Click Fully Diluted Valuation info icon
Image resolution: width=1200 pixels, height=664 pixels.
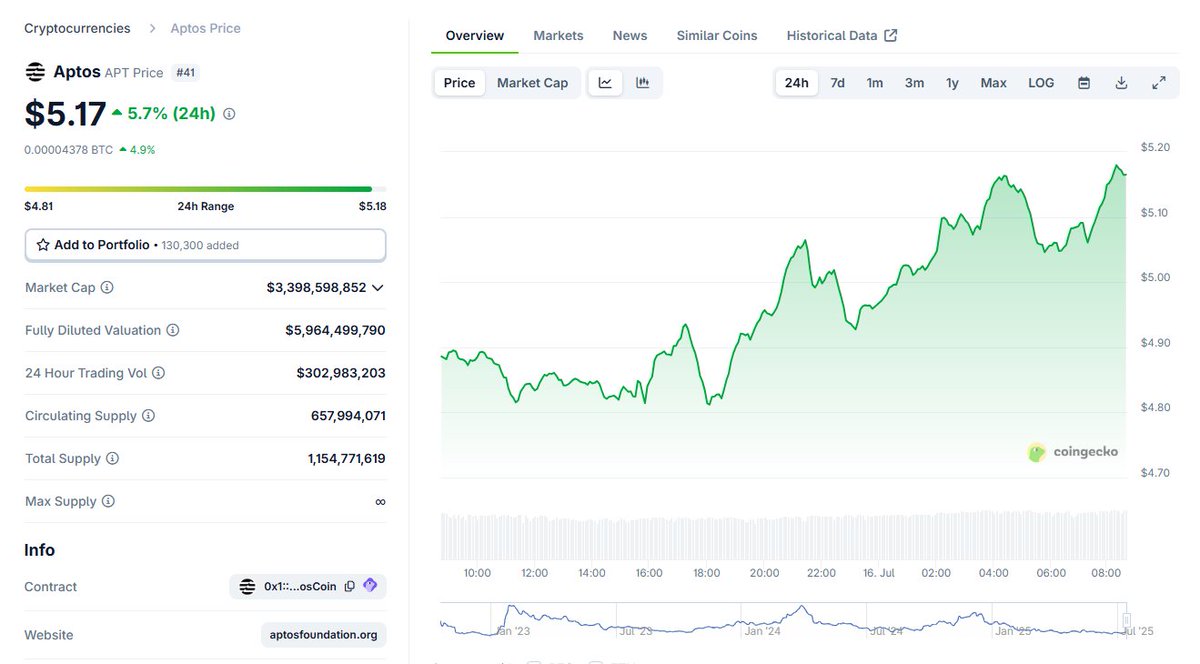pos(173,330)
